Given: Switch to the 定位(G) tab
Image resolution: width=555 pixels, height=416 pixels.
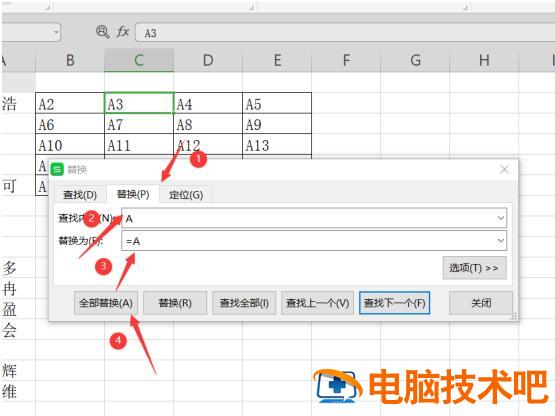Looking at the screenshot, I should pyautogui.click(x=186, y=194).
